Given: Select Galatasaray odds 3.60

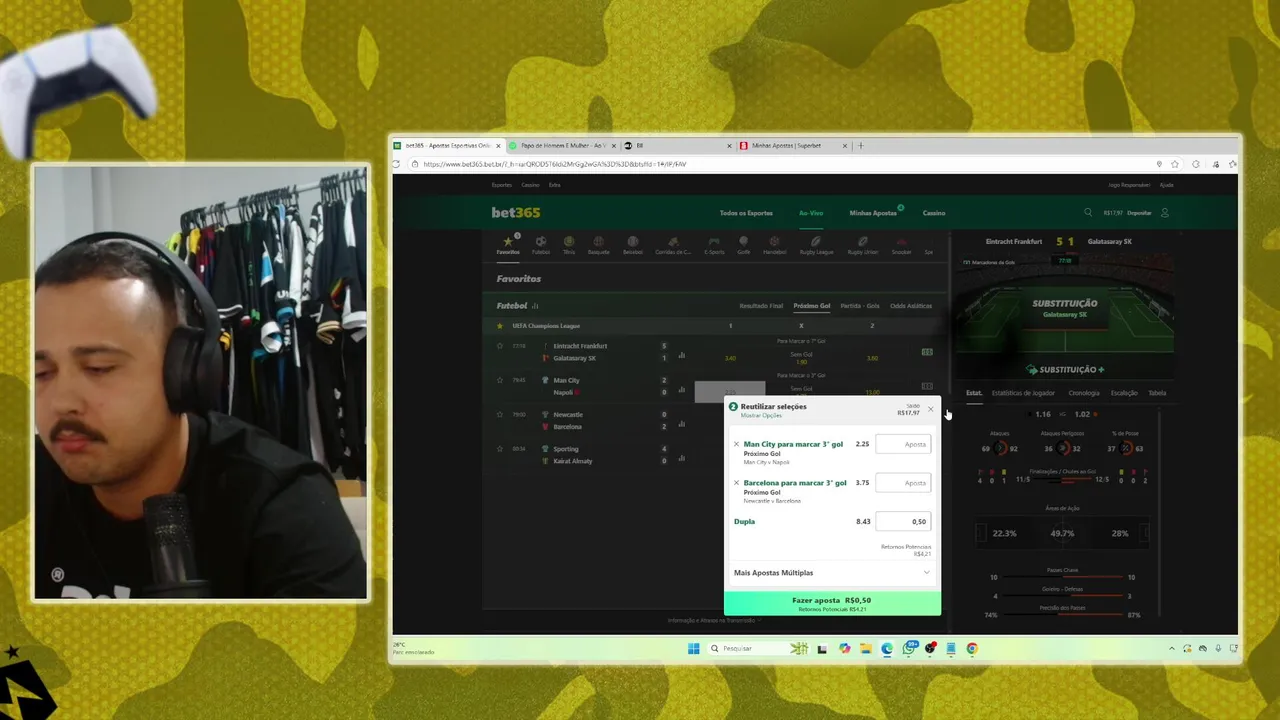Looking at the screenshot, I should (872, 358).
